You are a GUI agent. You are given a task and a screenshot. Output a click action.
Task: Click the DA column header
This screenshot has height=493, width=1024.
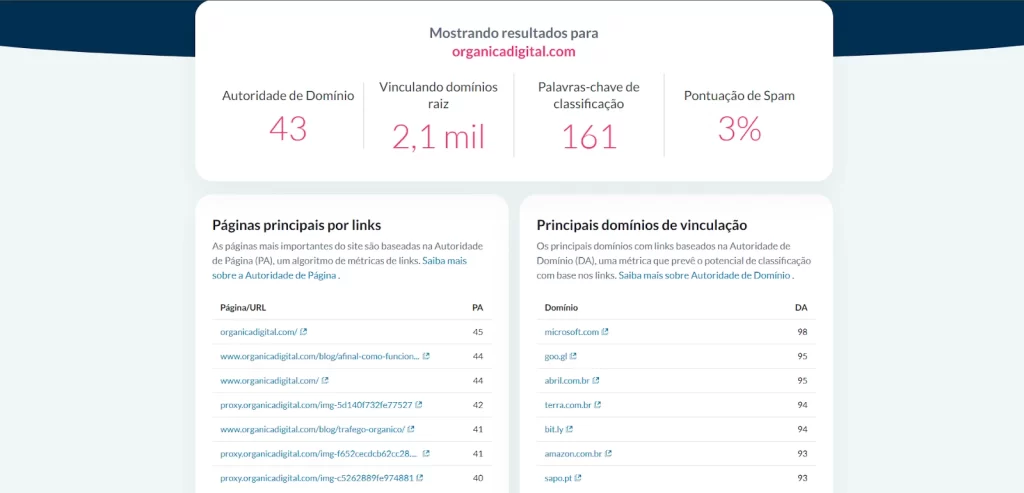(x=801, y=307)
